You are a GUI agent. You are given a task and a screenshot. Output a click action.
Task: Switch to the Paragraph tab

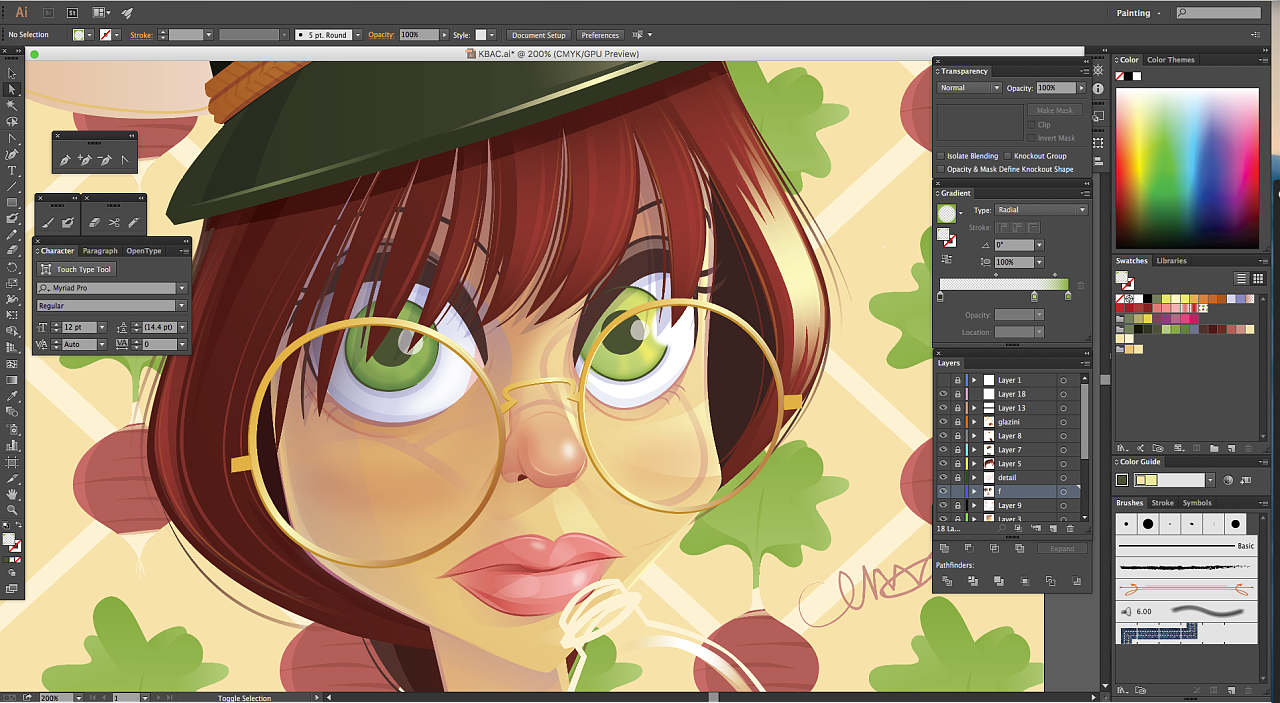(x=100, y=251)
